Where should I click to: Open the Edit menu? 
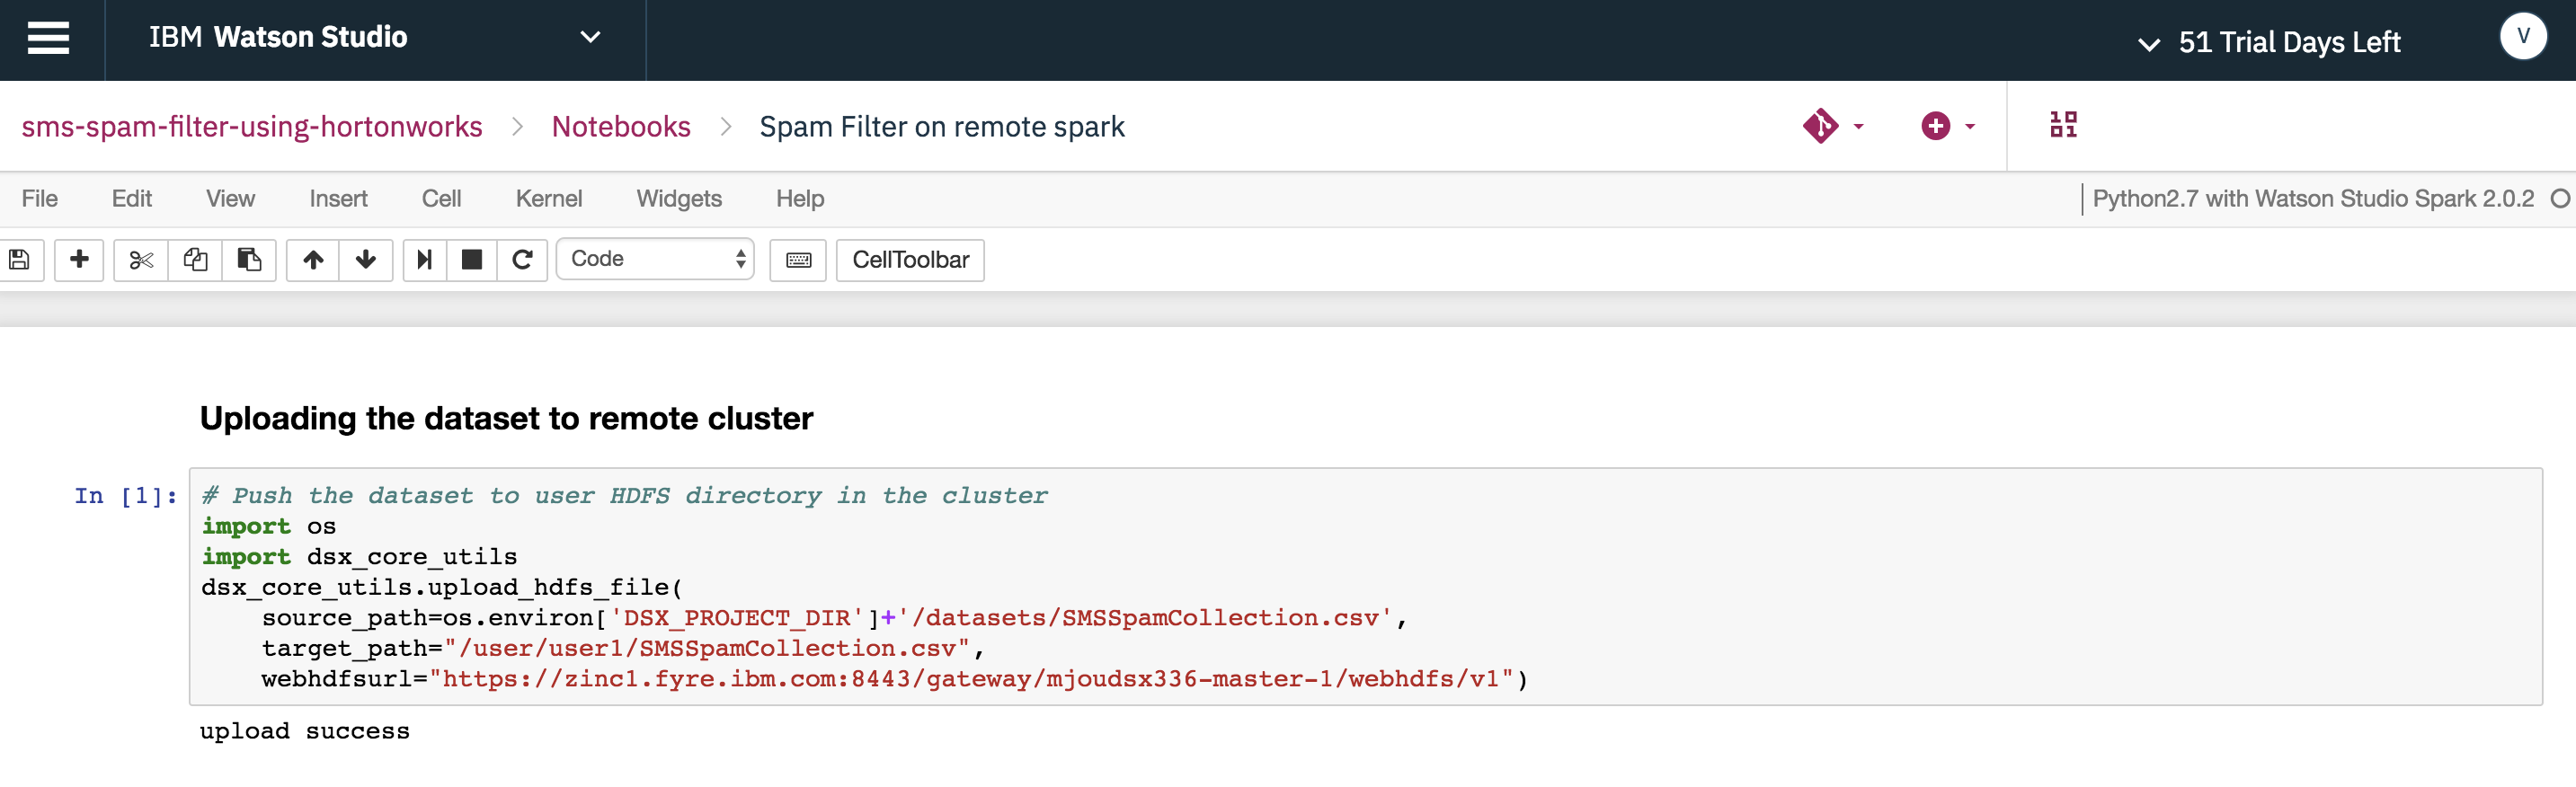tap(132, 199)
